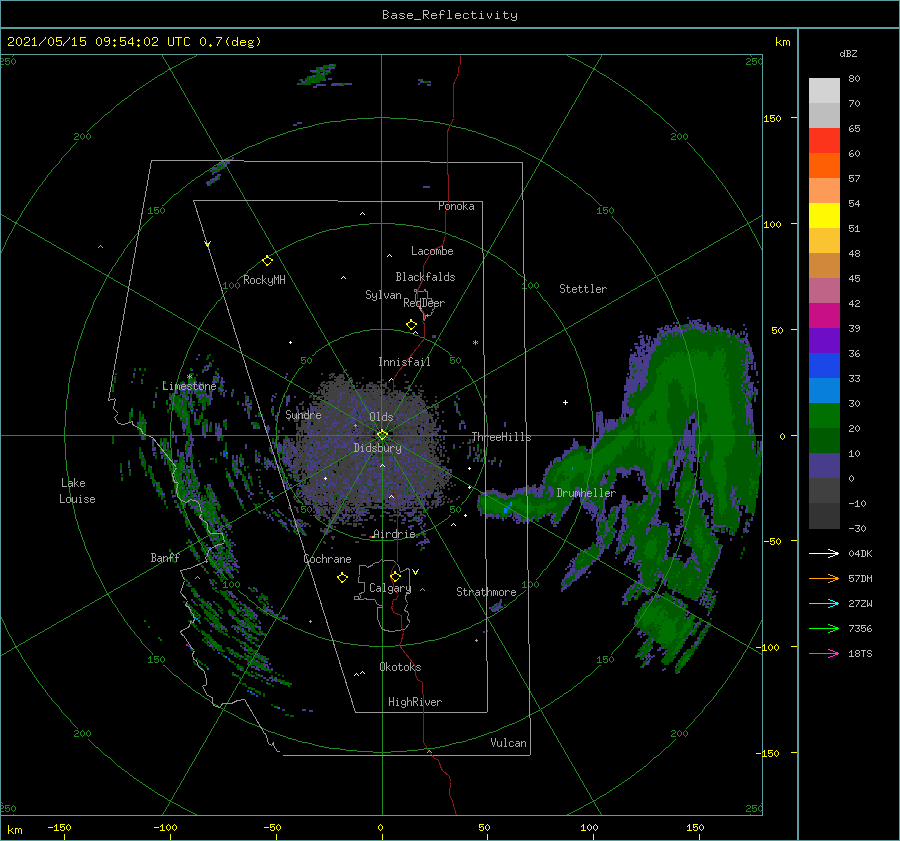Screen dimensions: 900x841
Task: Click the Cochrane city label
Action: point(327,559)
